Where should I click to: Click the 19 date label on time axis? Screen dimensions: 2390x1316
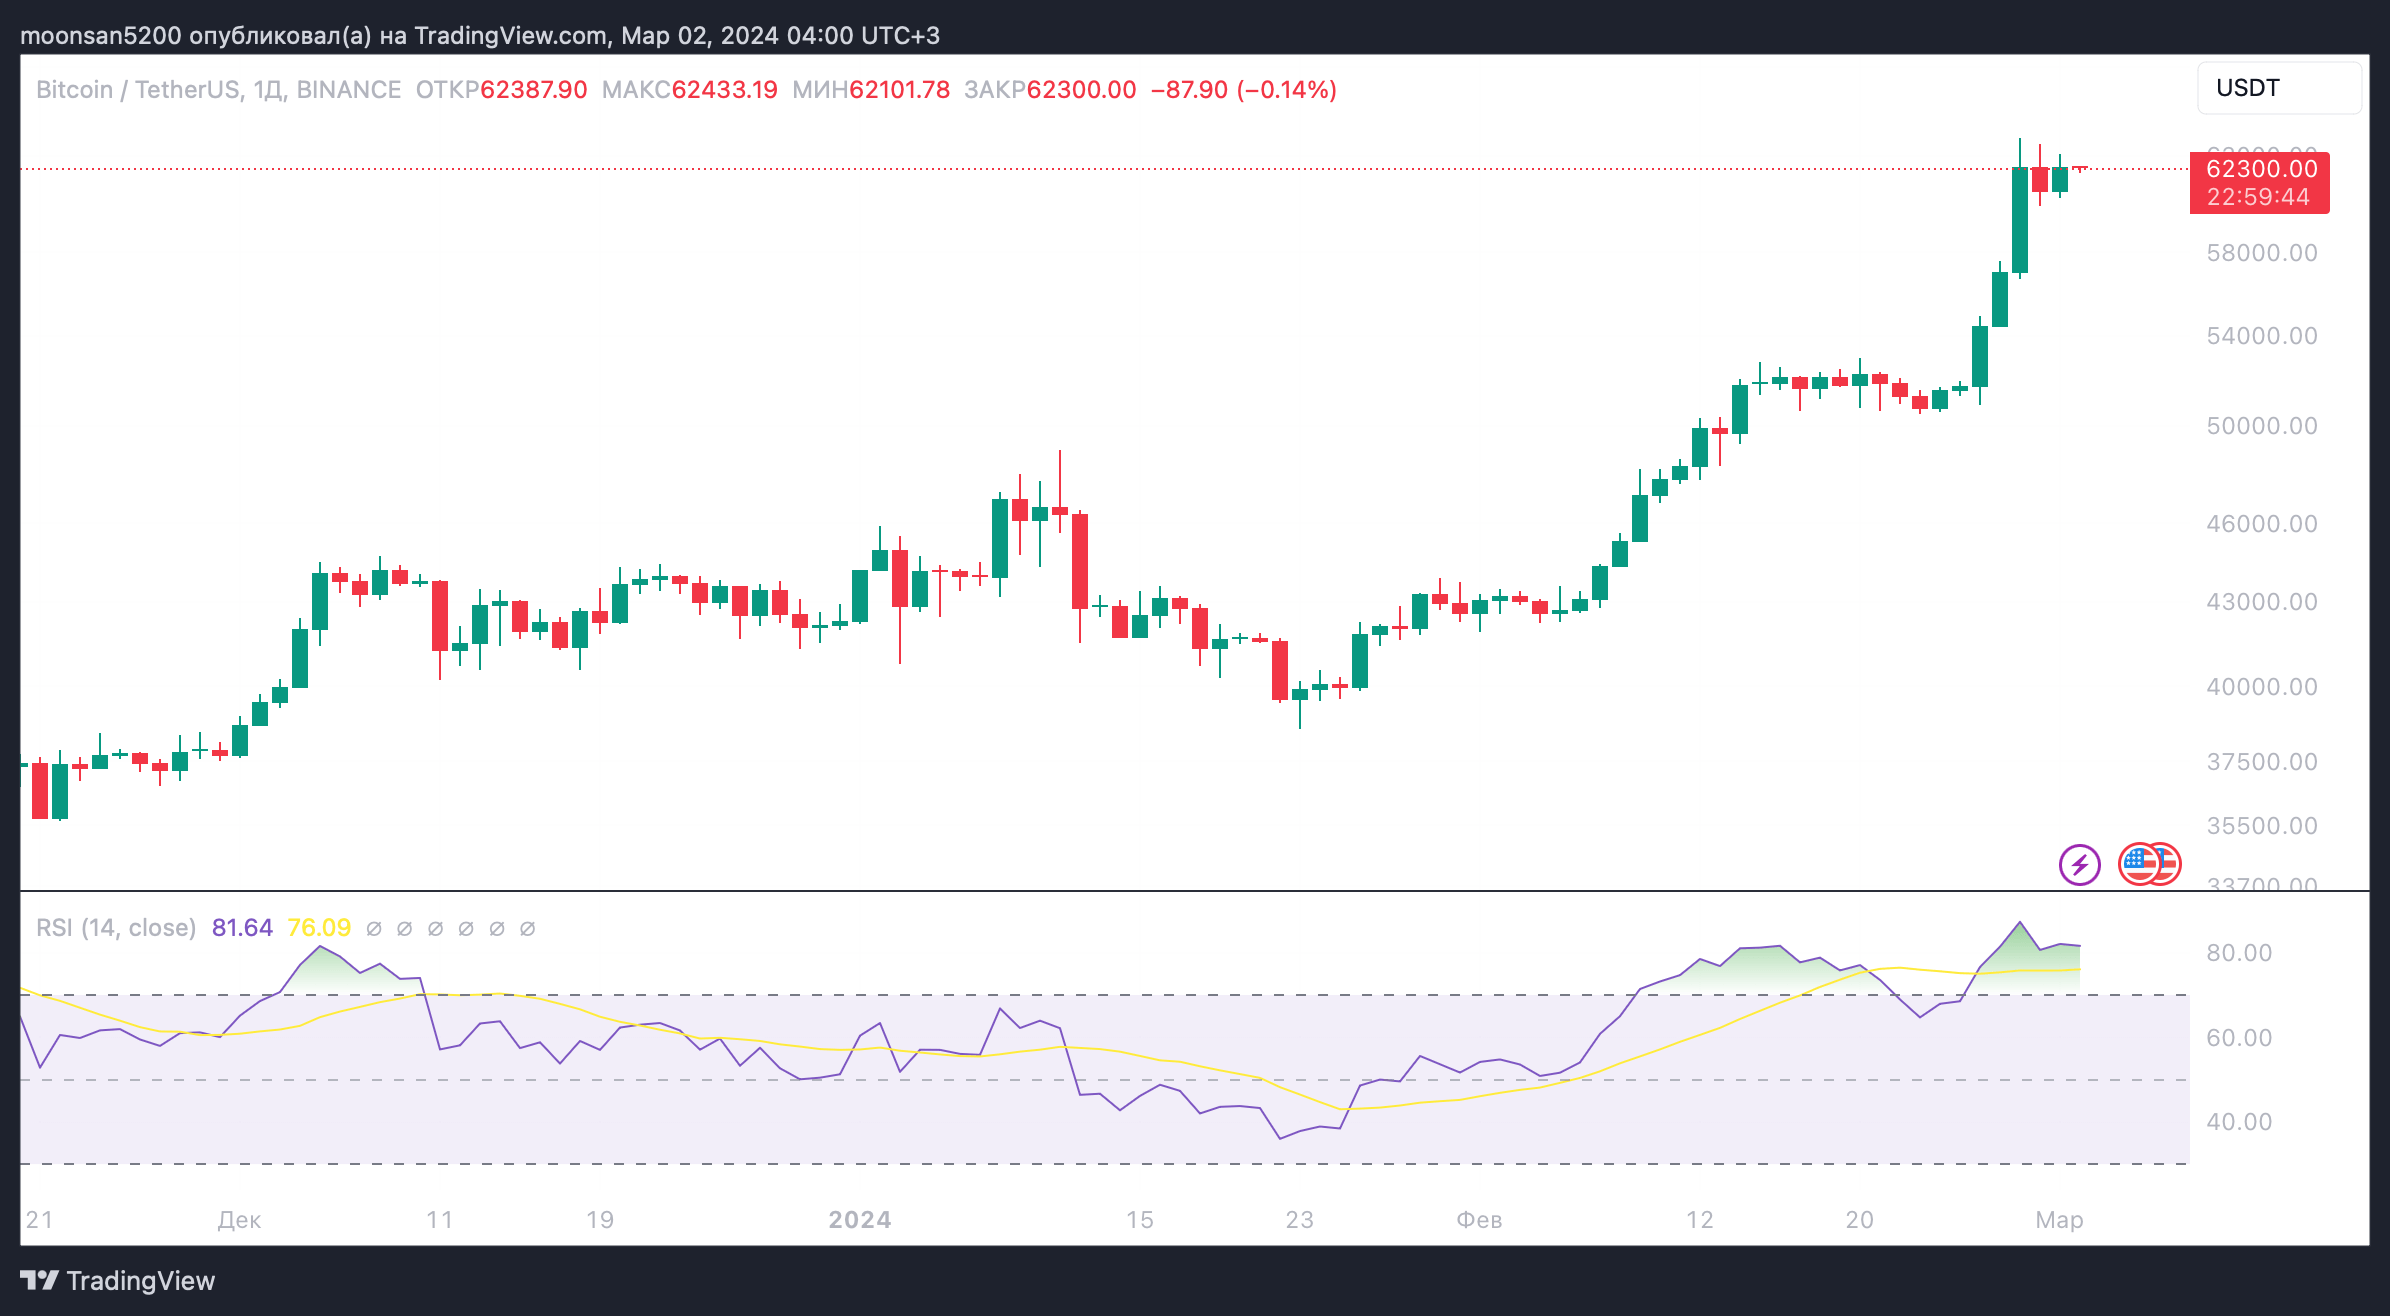click(x=600, y=1220)
